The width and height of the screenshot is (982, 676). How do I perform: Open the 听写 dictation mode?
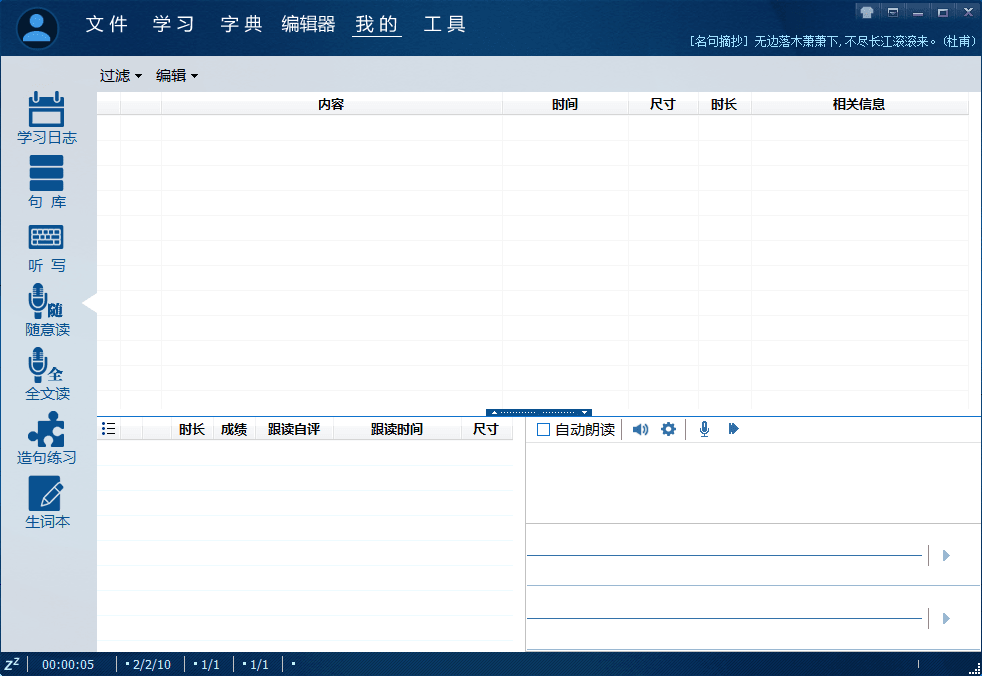click(47, 245)
